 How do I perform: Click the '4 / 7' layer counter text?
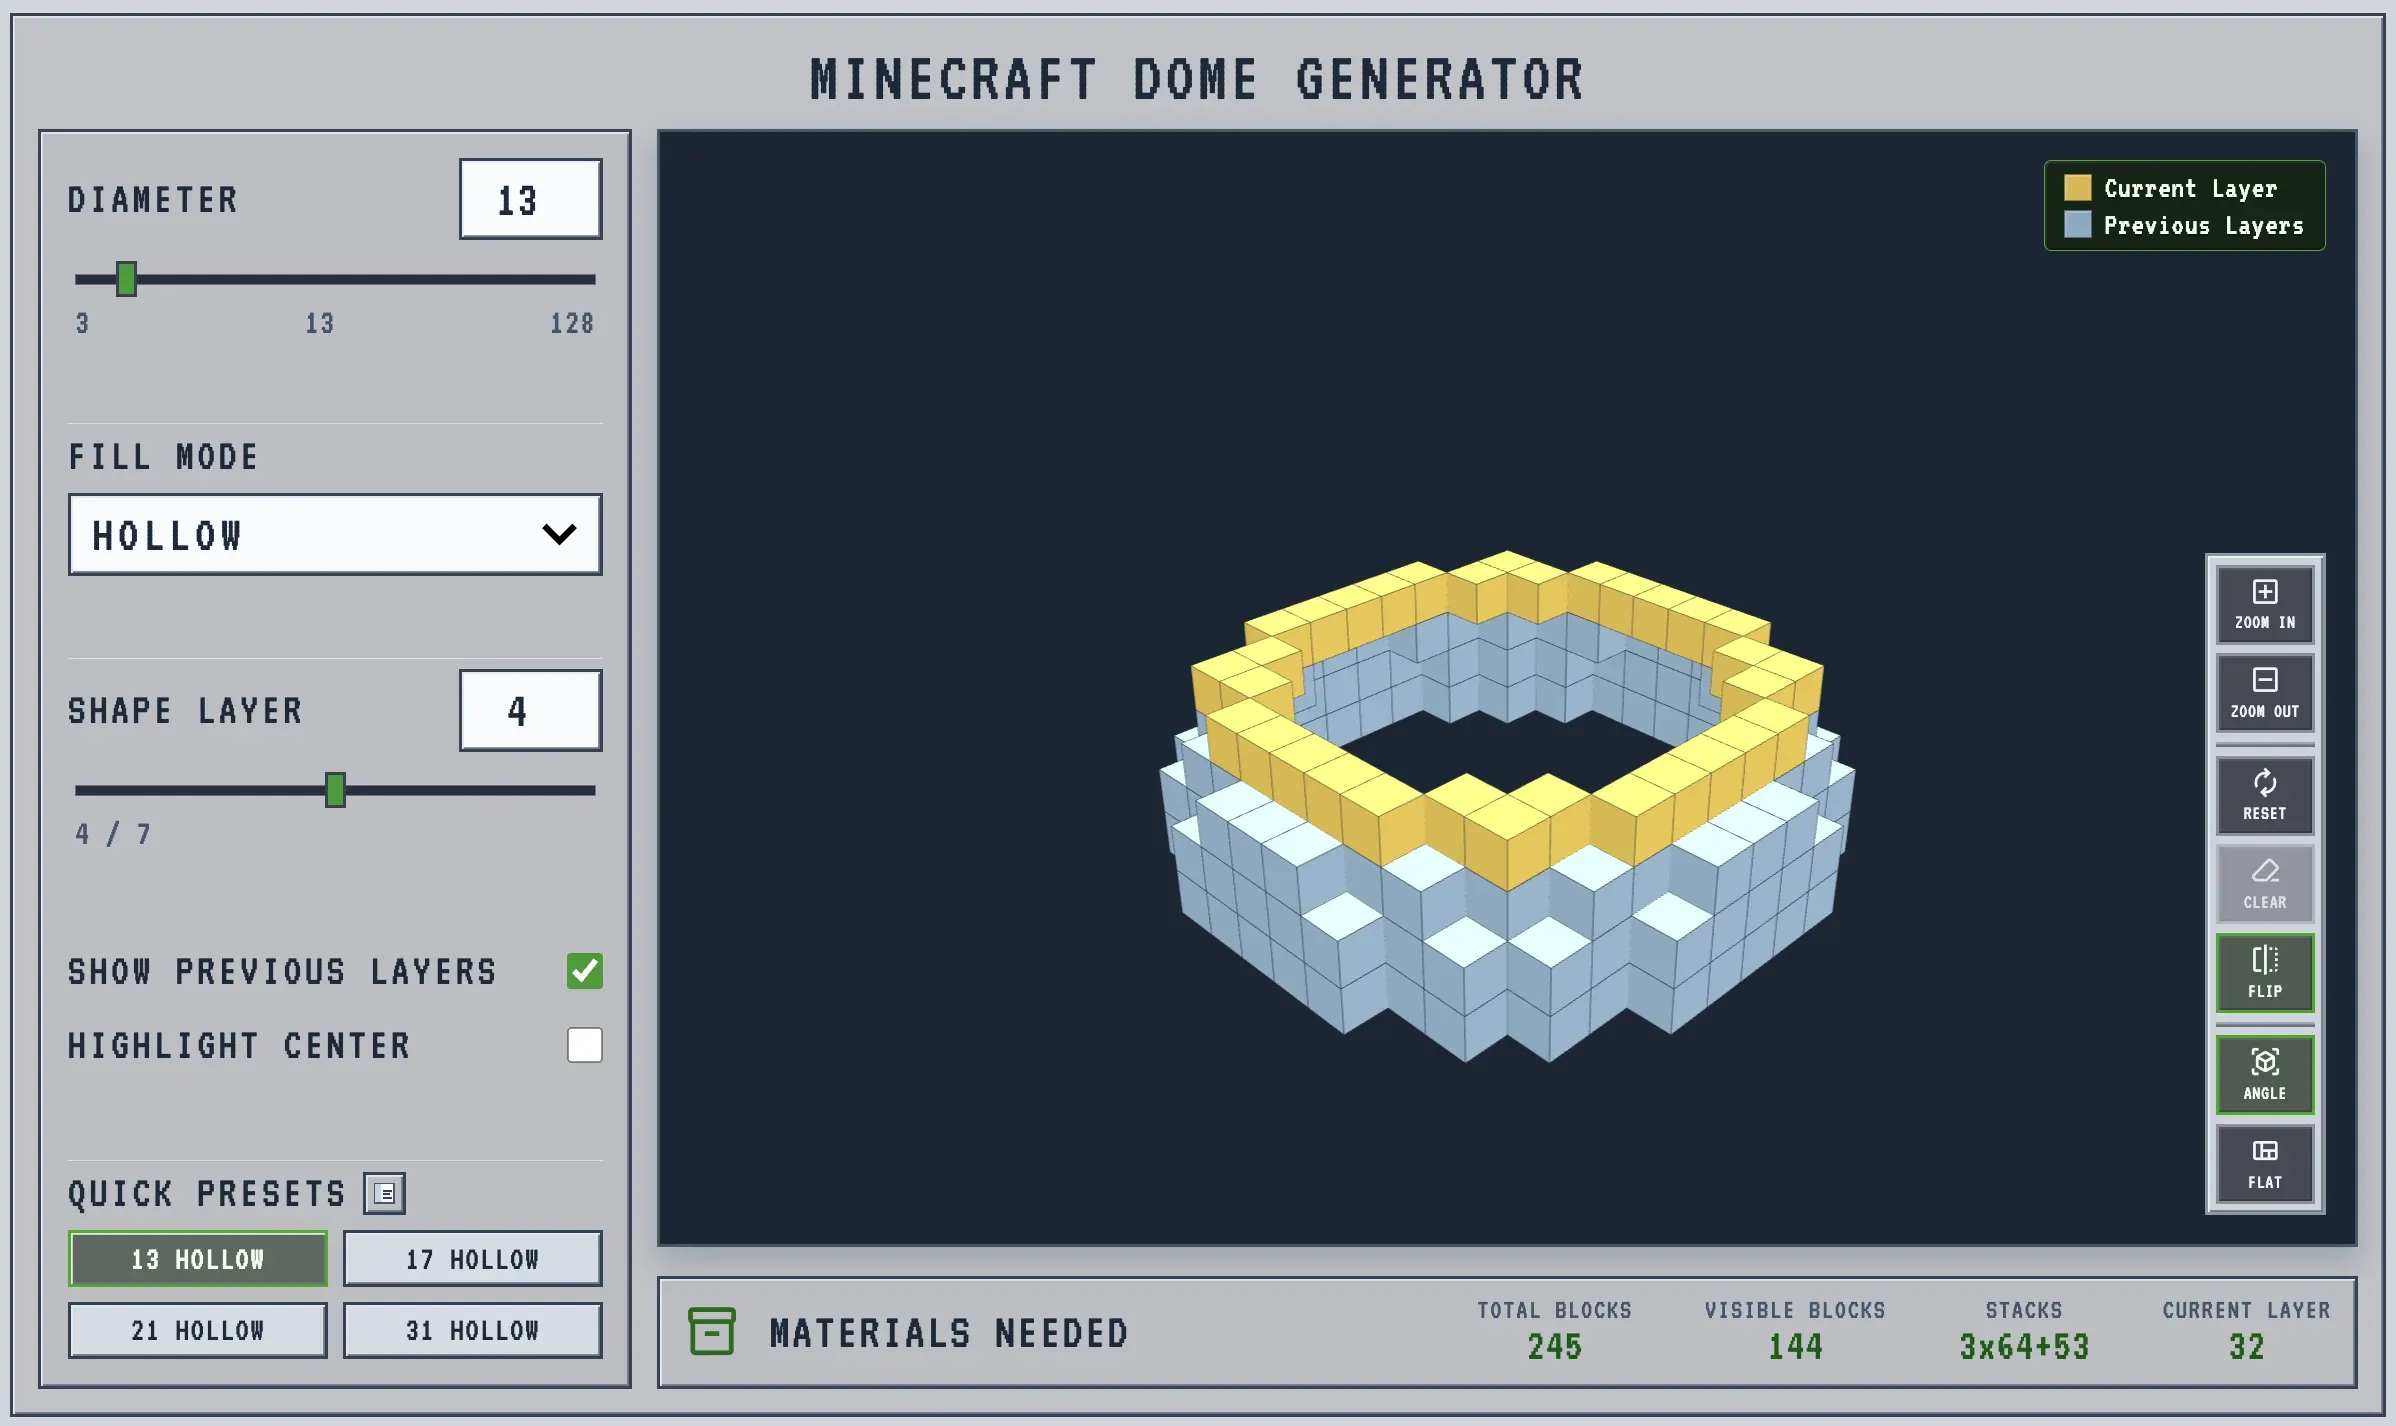[113, 834]
